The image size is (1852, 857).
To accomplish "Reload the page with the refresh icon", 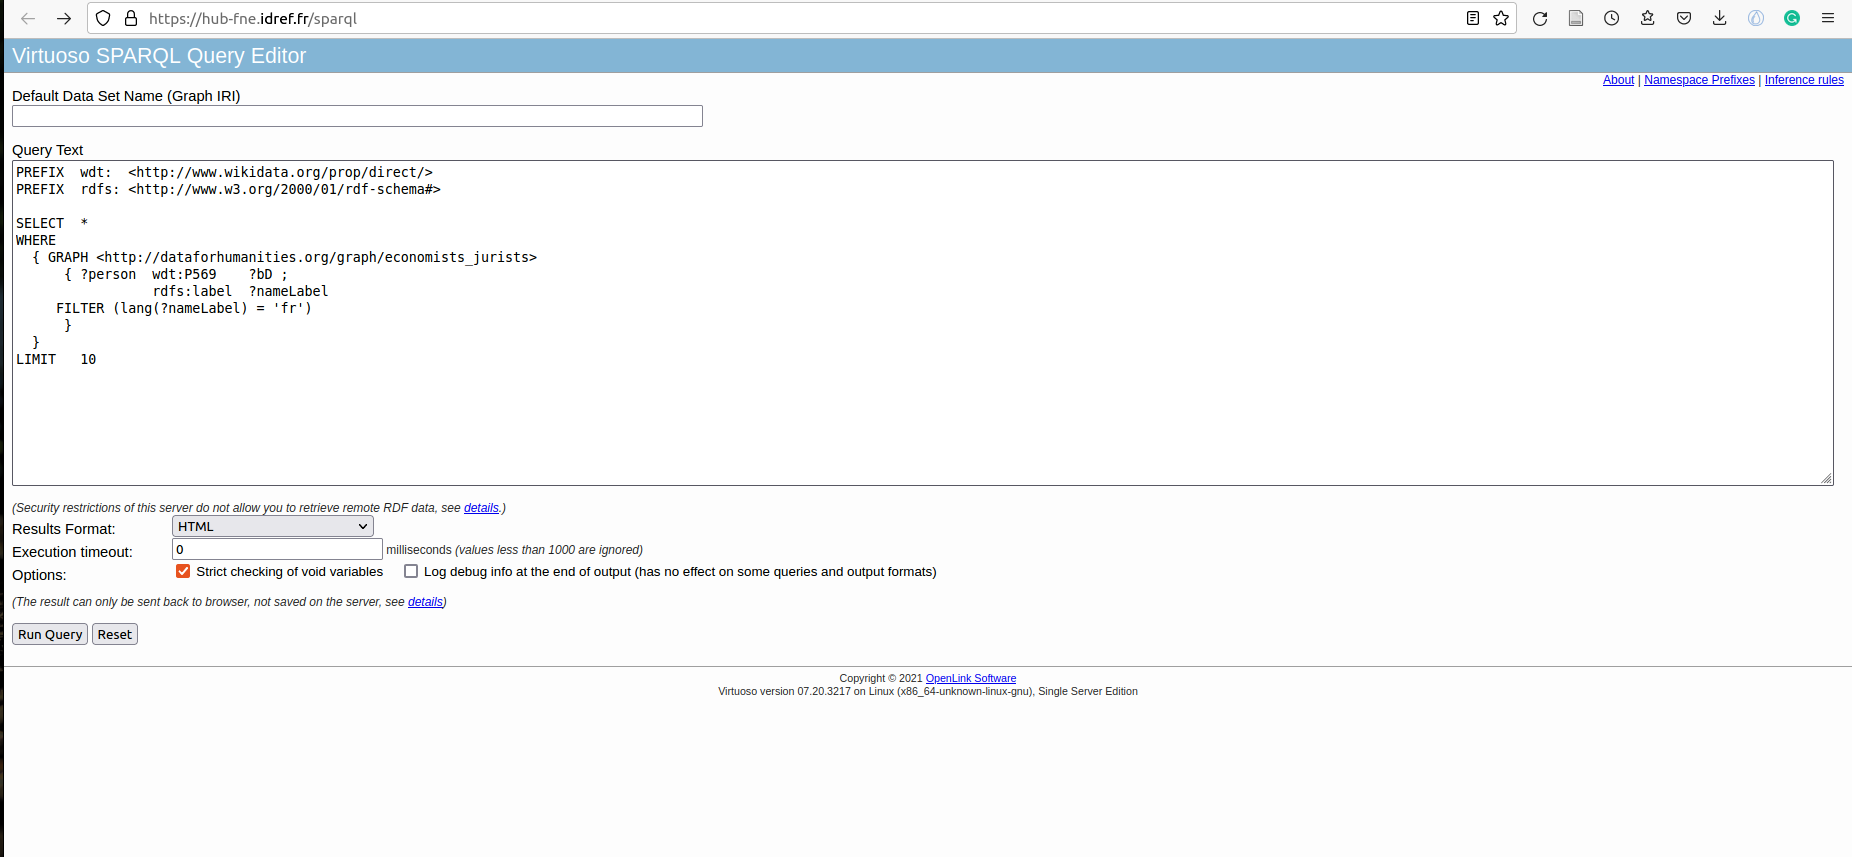I will pos(1540,18).
